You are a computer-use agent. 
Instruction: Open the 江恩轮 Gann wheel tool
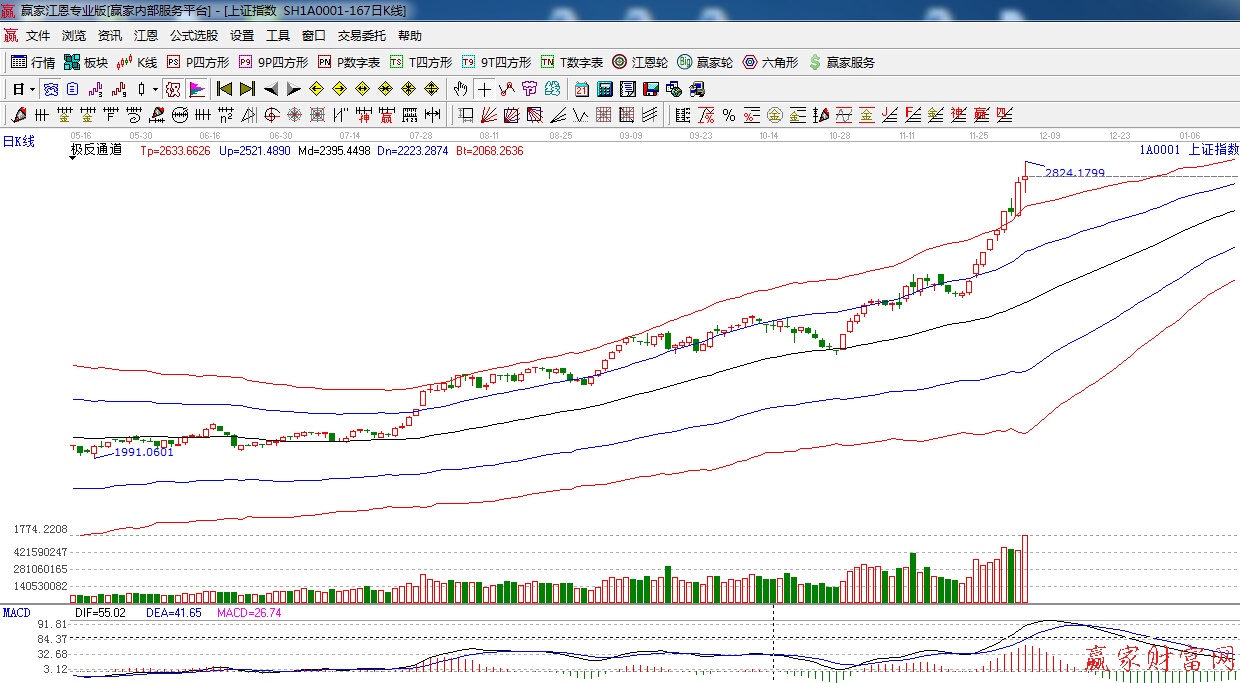640,62
